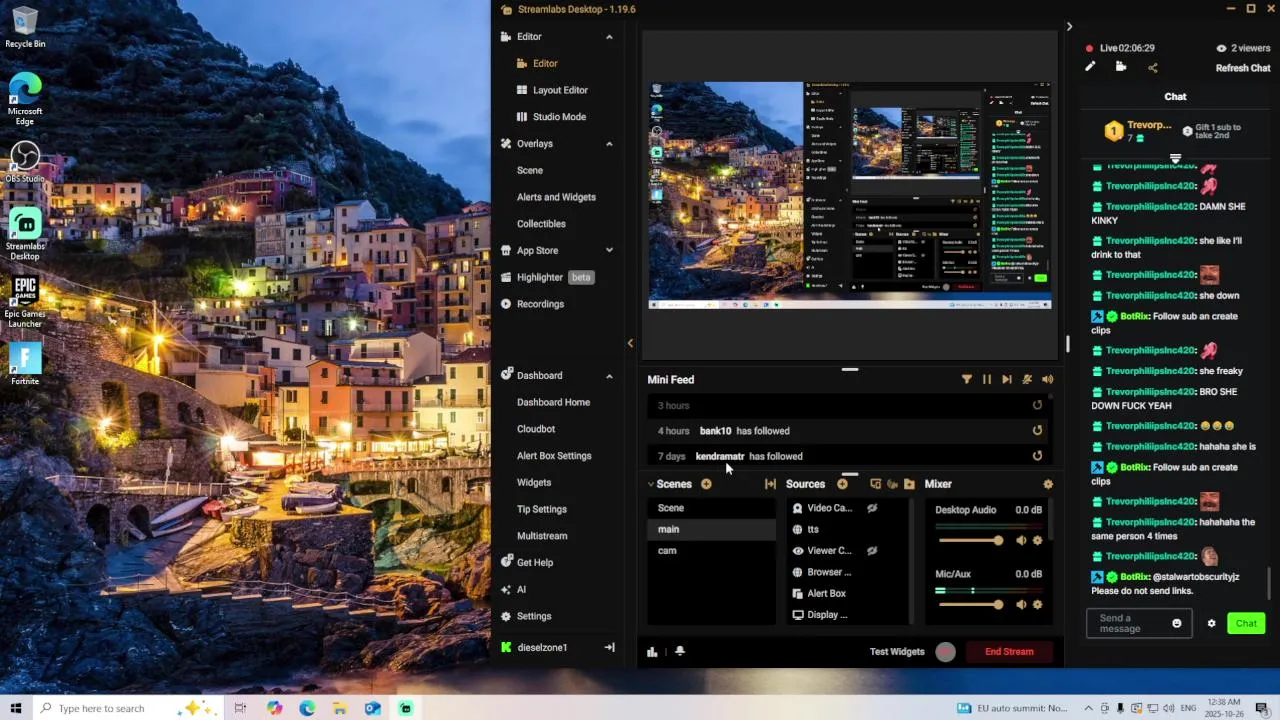Open Settings in sidebar
Screen dimensions: 1280x720
(x=533, y=616)
